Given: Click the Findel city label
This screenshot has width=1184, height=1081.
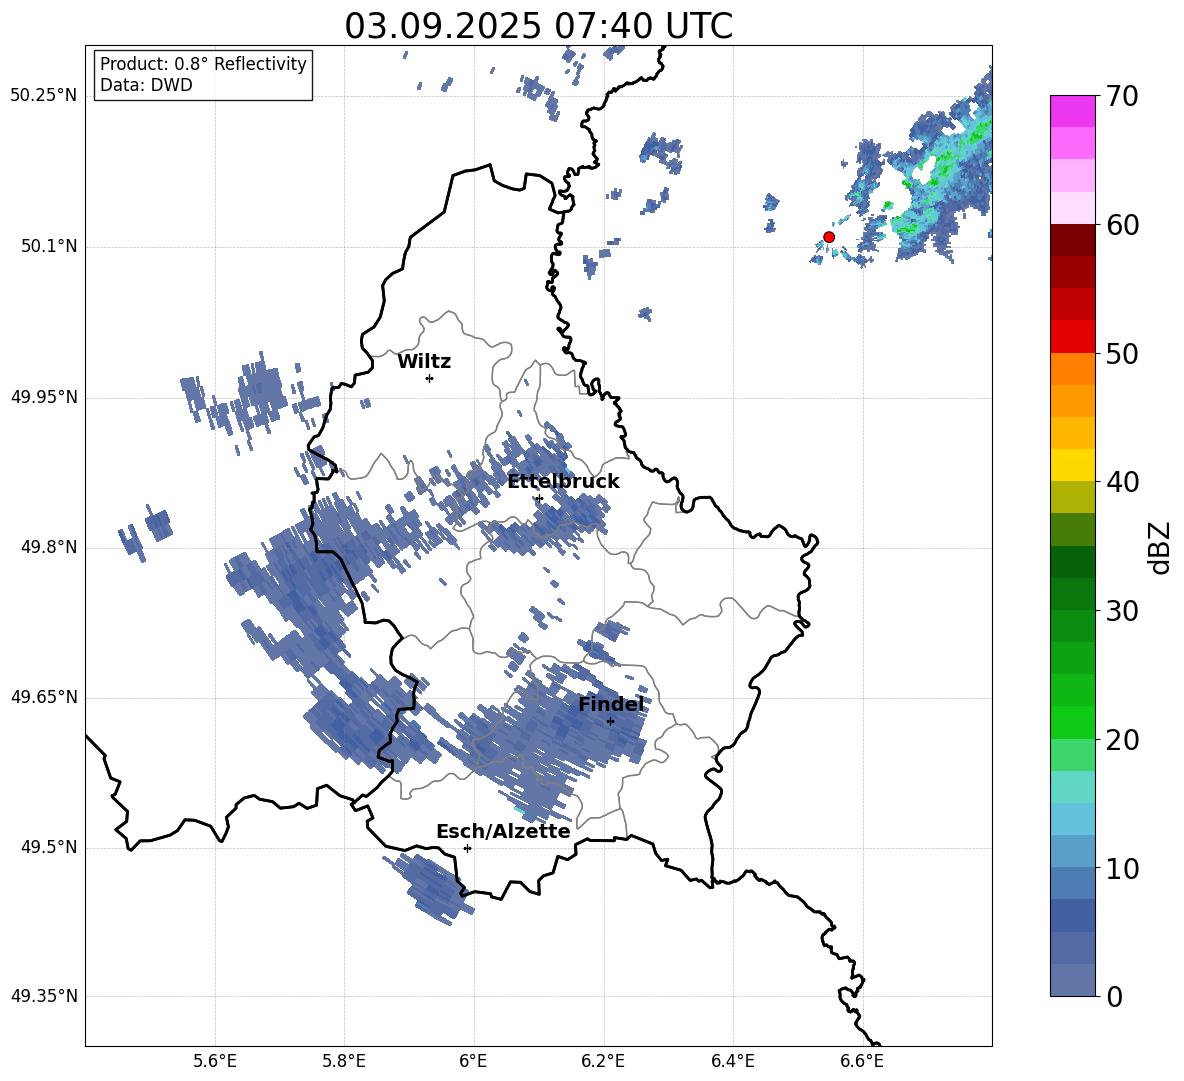Looking at the screenshot, I should pyautogui.click(x=611, y=704).
